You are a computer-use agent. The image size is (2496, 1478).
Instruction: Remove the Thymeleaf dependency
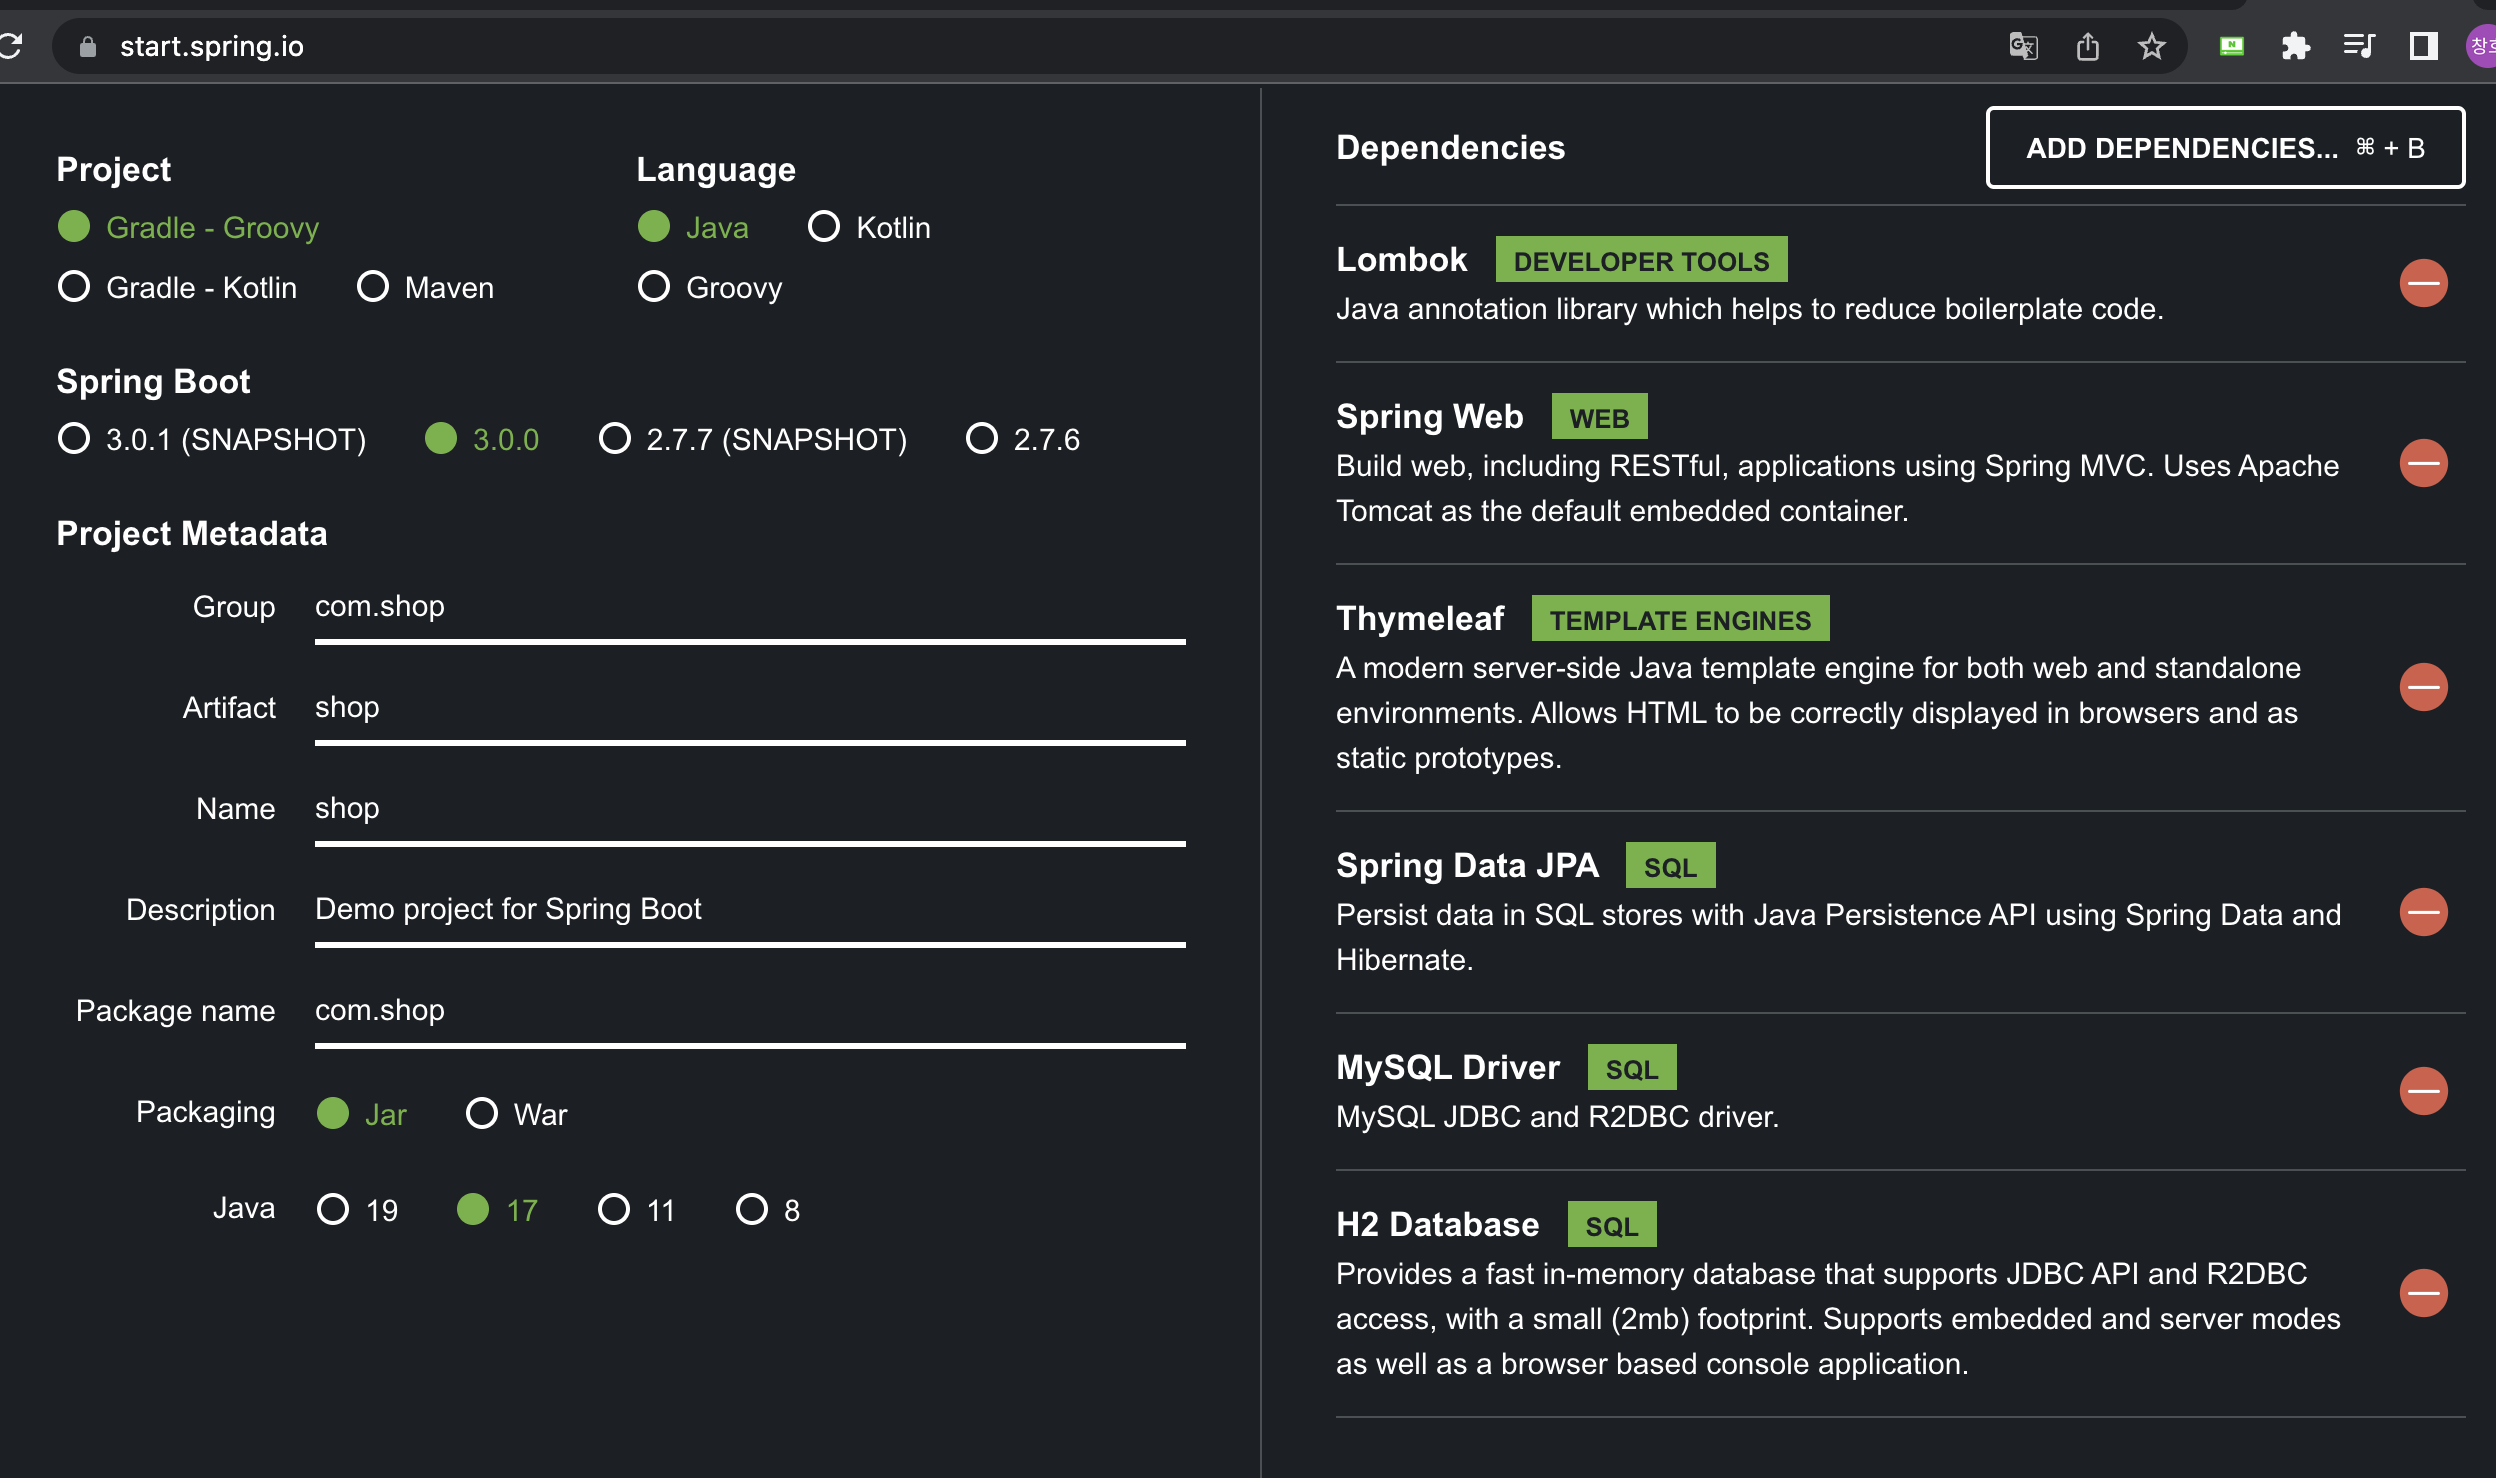tap(2423, 688)
